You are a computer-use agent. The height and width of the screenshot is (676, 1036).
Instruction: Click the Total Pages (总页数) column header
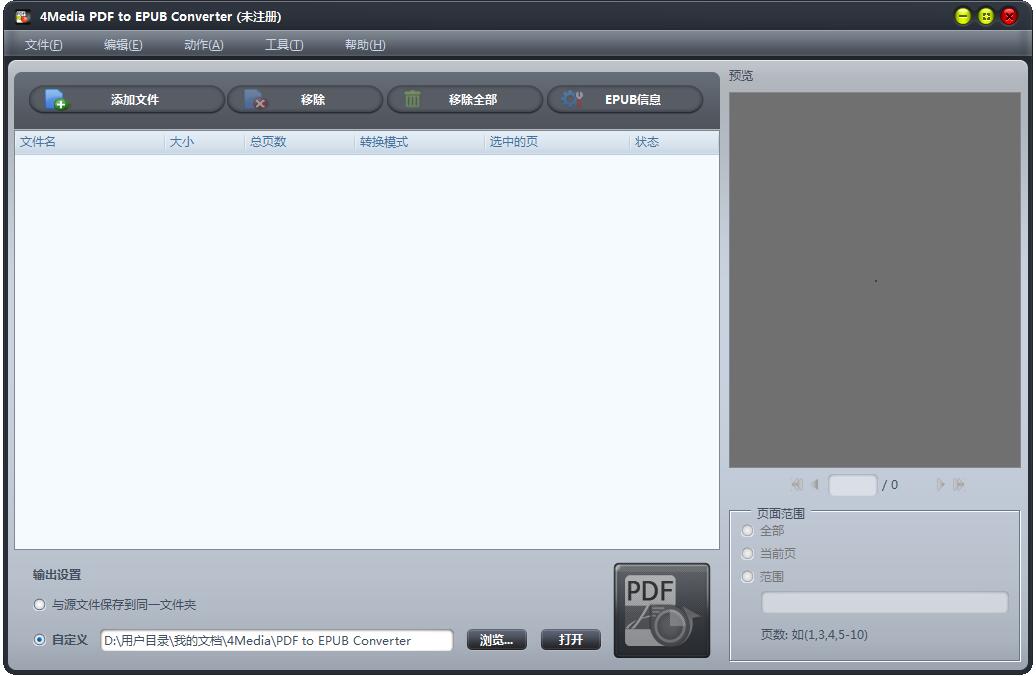tap(299, 142)
